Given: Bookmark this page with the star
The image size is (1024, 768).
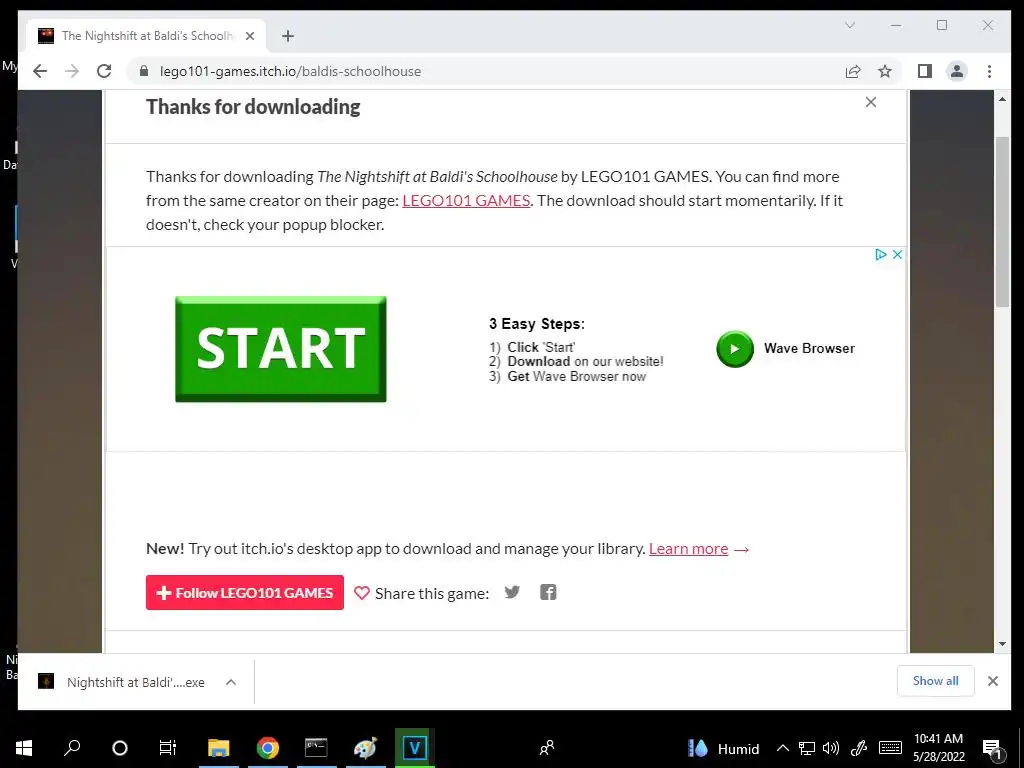Looking at the screenshot, I should (x=885, y=71).
